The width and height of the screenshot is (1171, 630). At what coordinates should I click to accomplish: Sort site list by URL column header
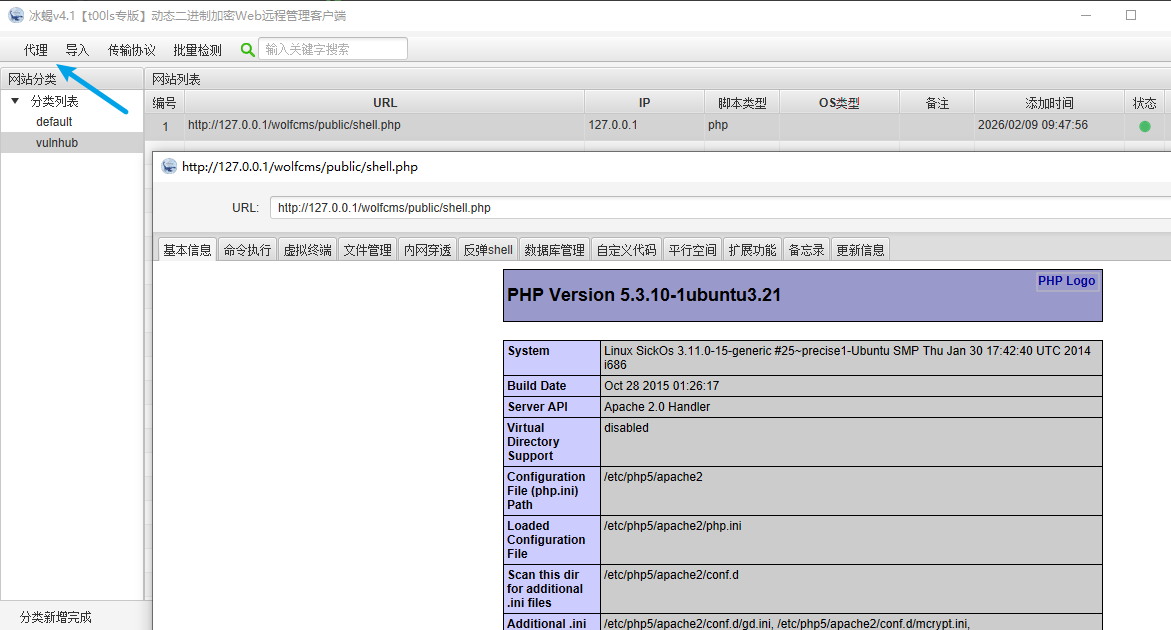click(385, 103)
